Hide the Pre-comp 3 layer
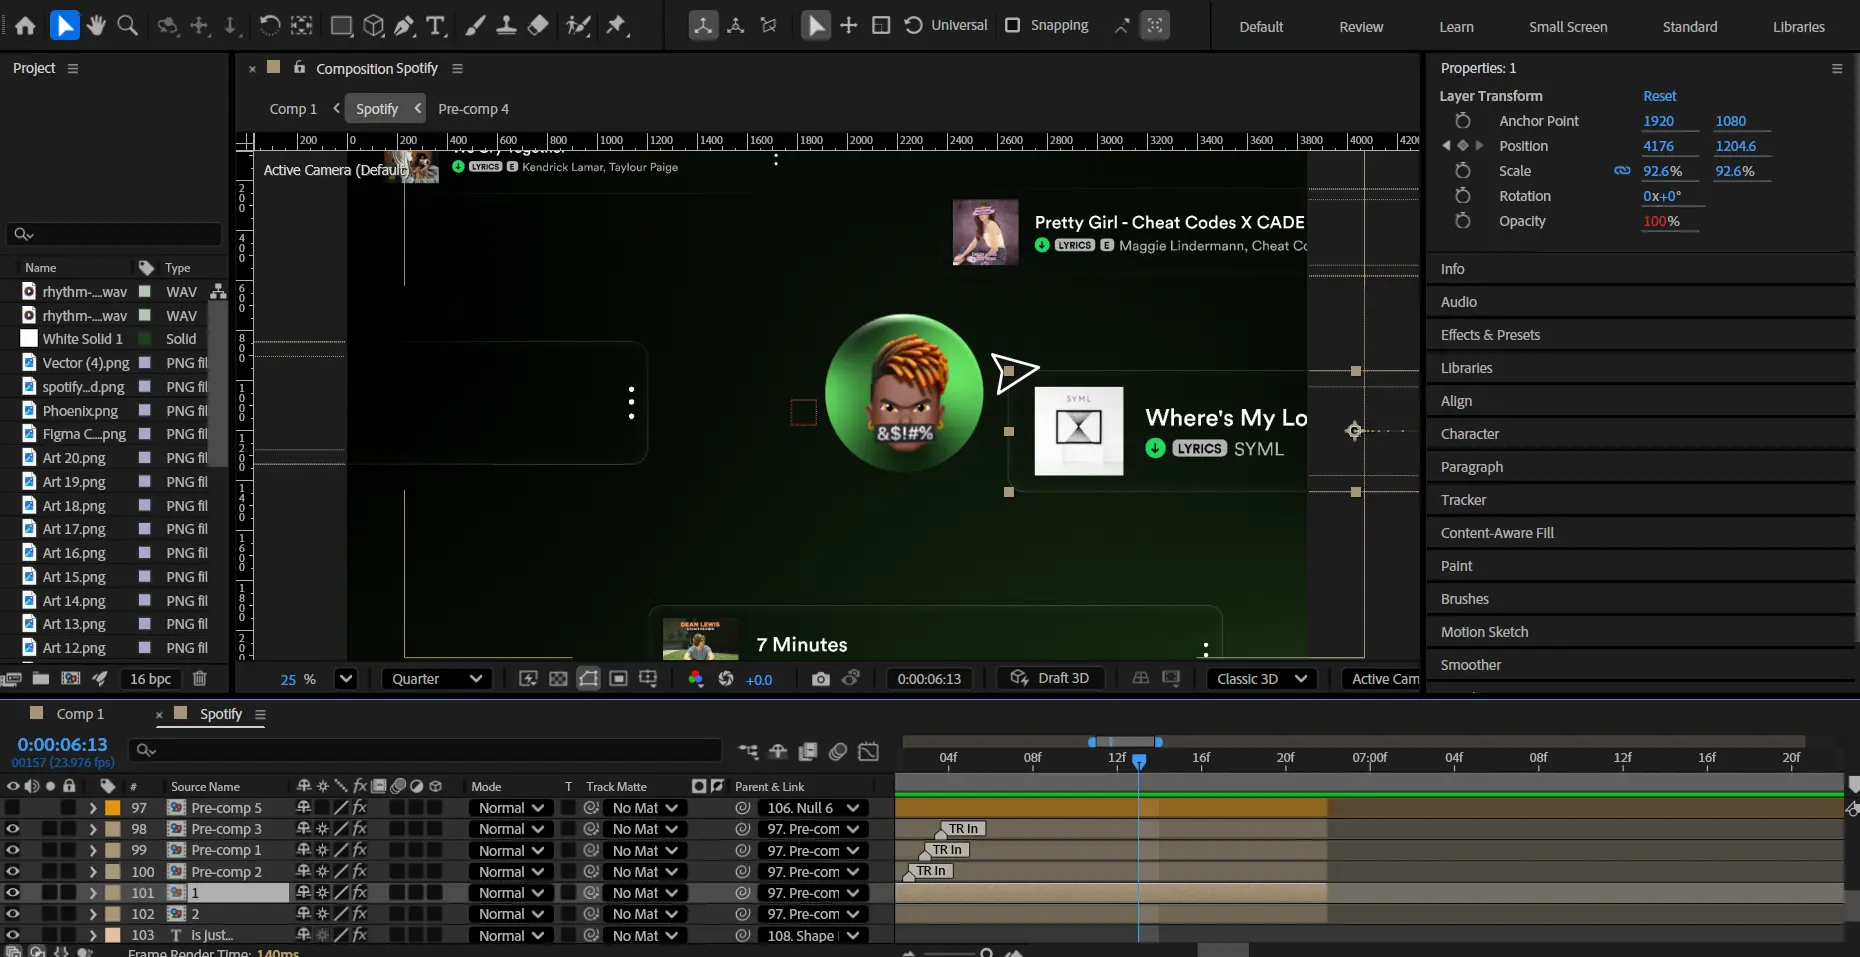This screenshot has height=957, width=1860. point(12,829)
